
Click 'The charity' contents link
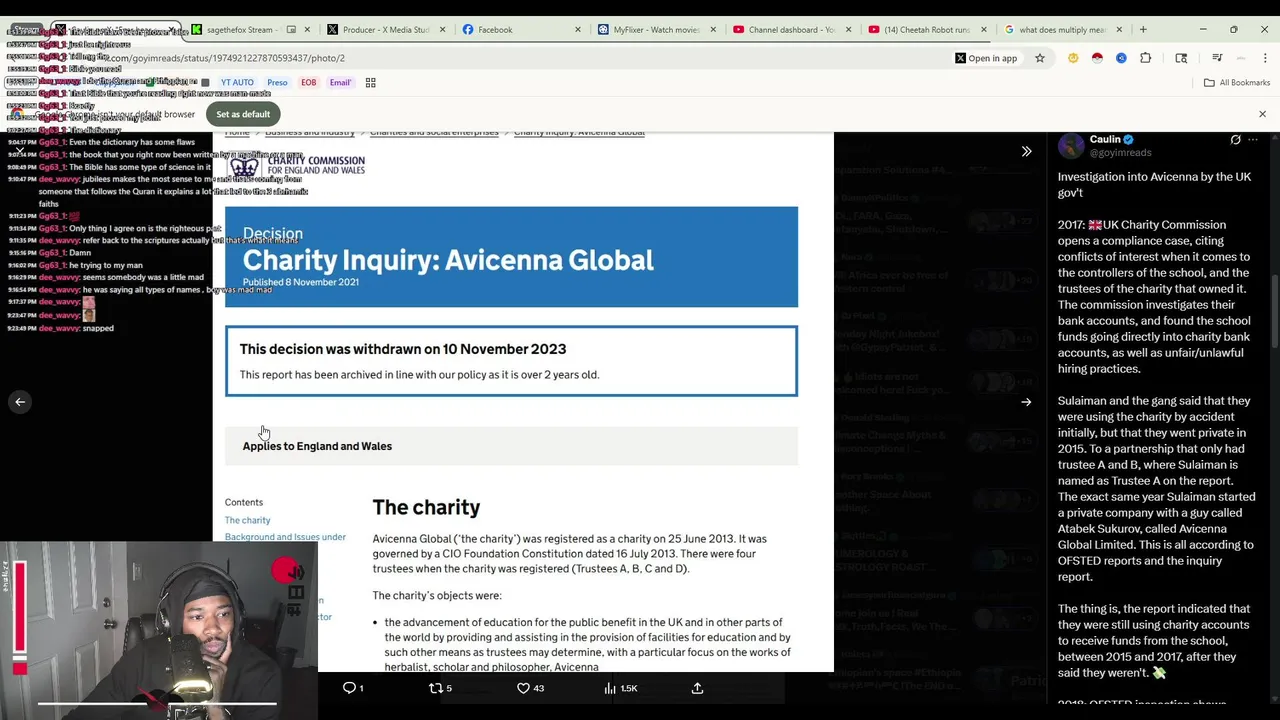[x=247, y=520]
